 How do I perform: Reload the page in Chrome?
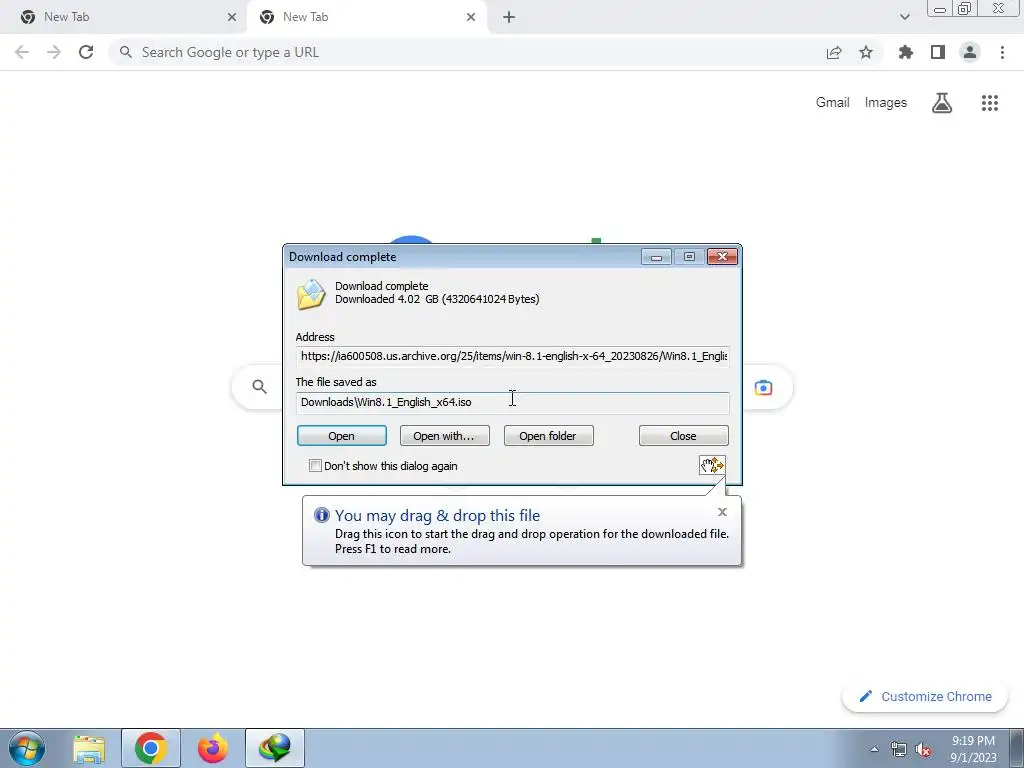pos(86,52)
